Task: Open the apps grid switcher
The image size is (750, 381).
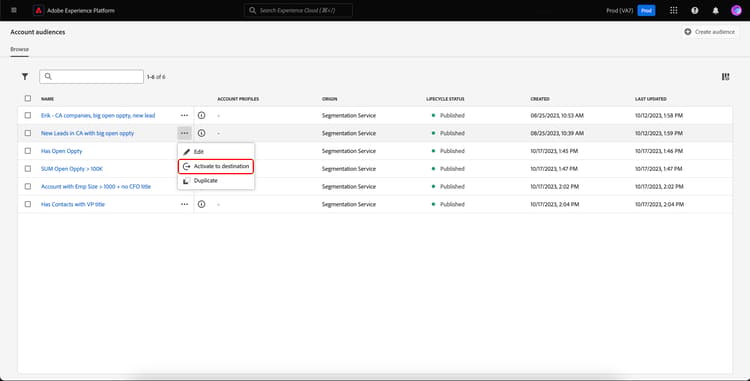Action: 673,10
